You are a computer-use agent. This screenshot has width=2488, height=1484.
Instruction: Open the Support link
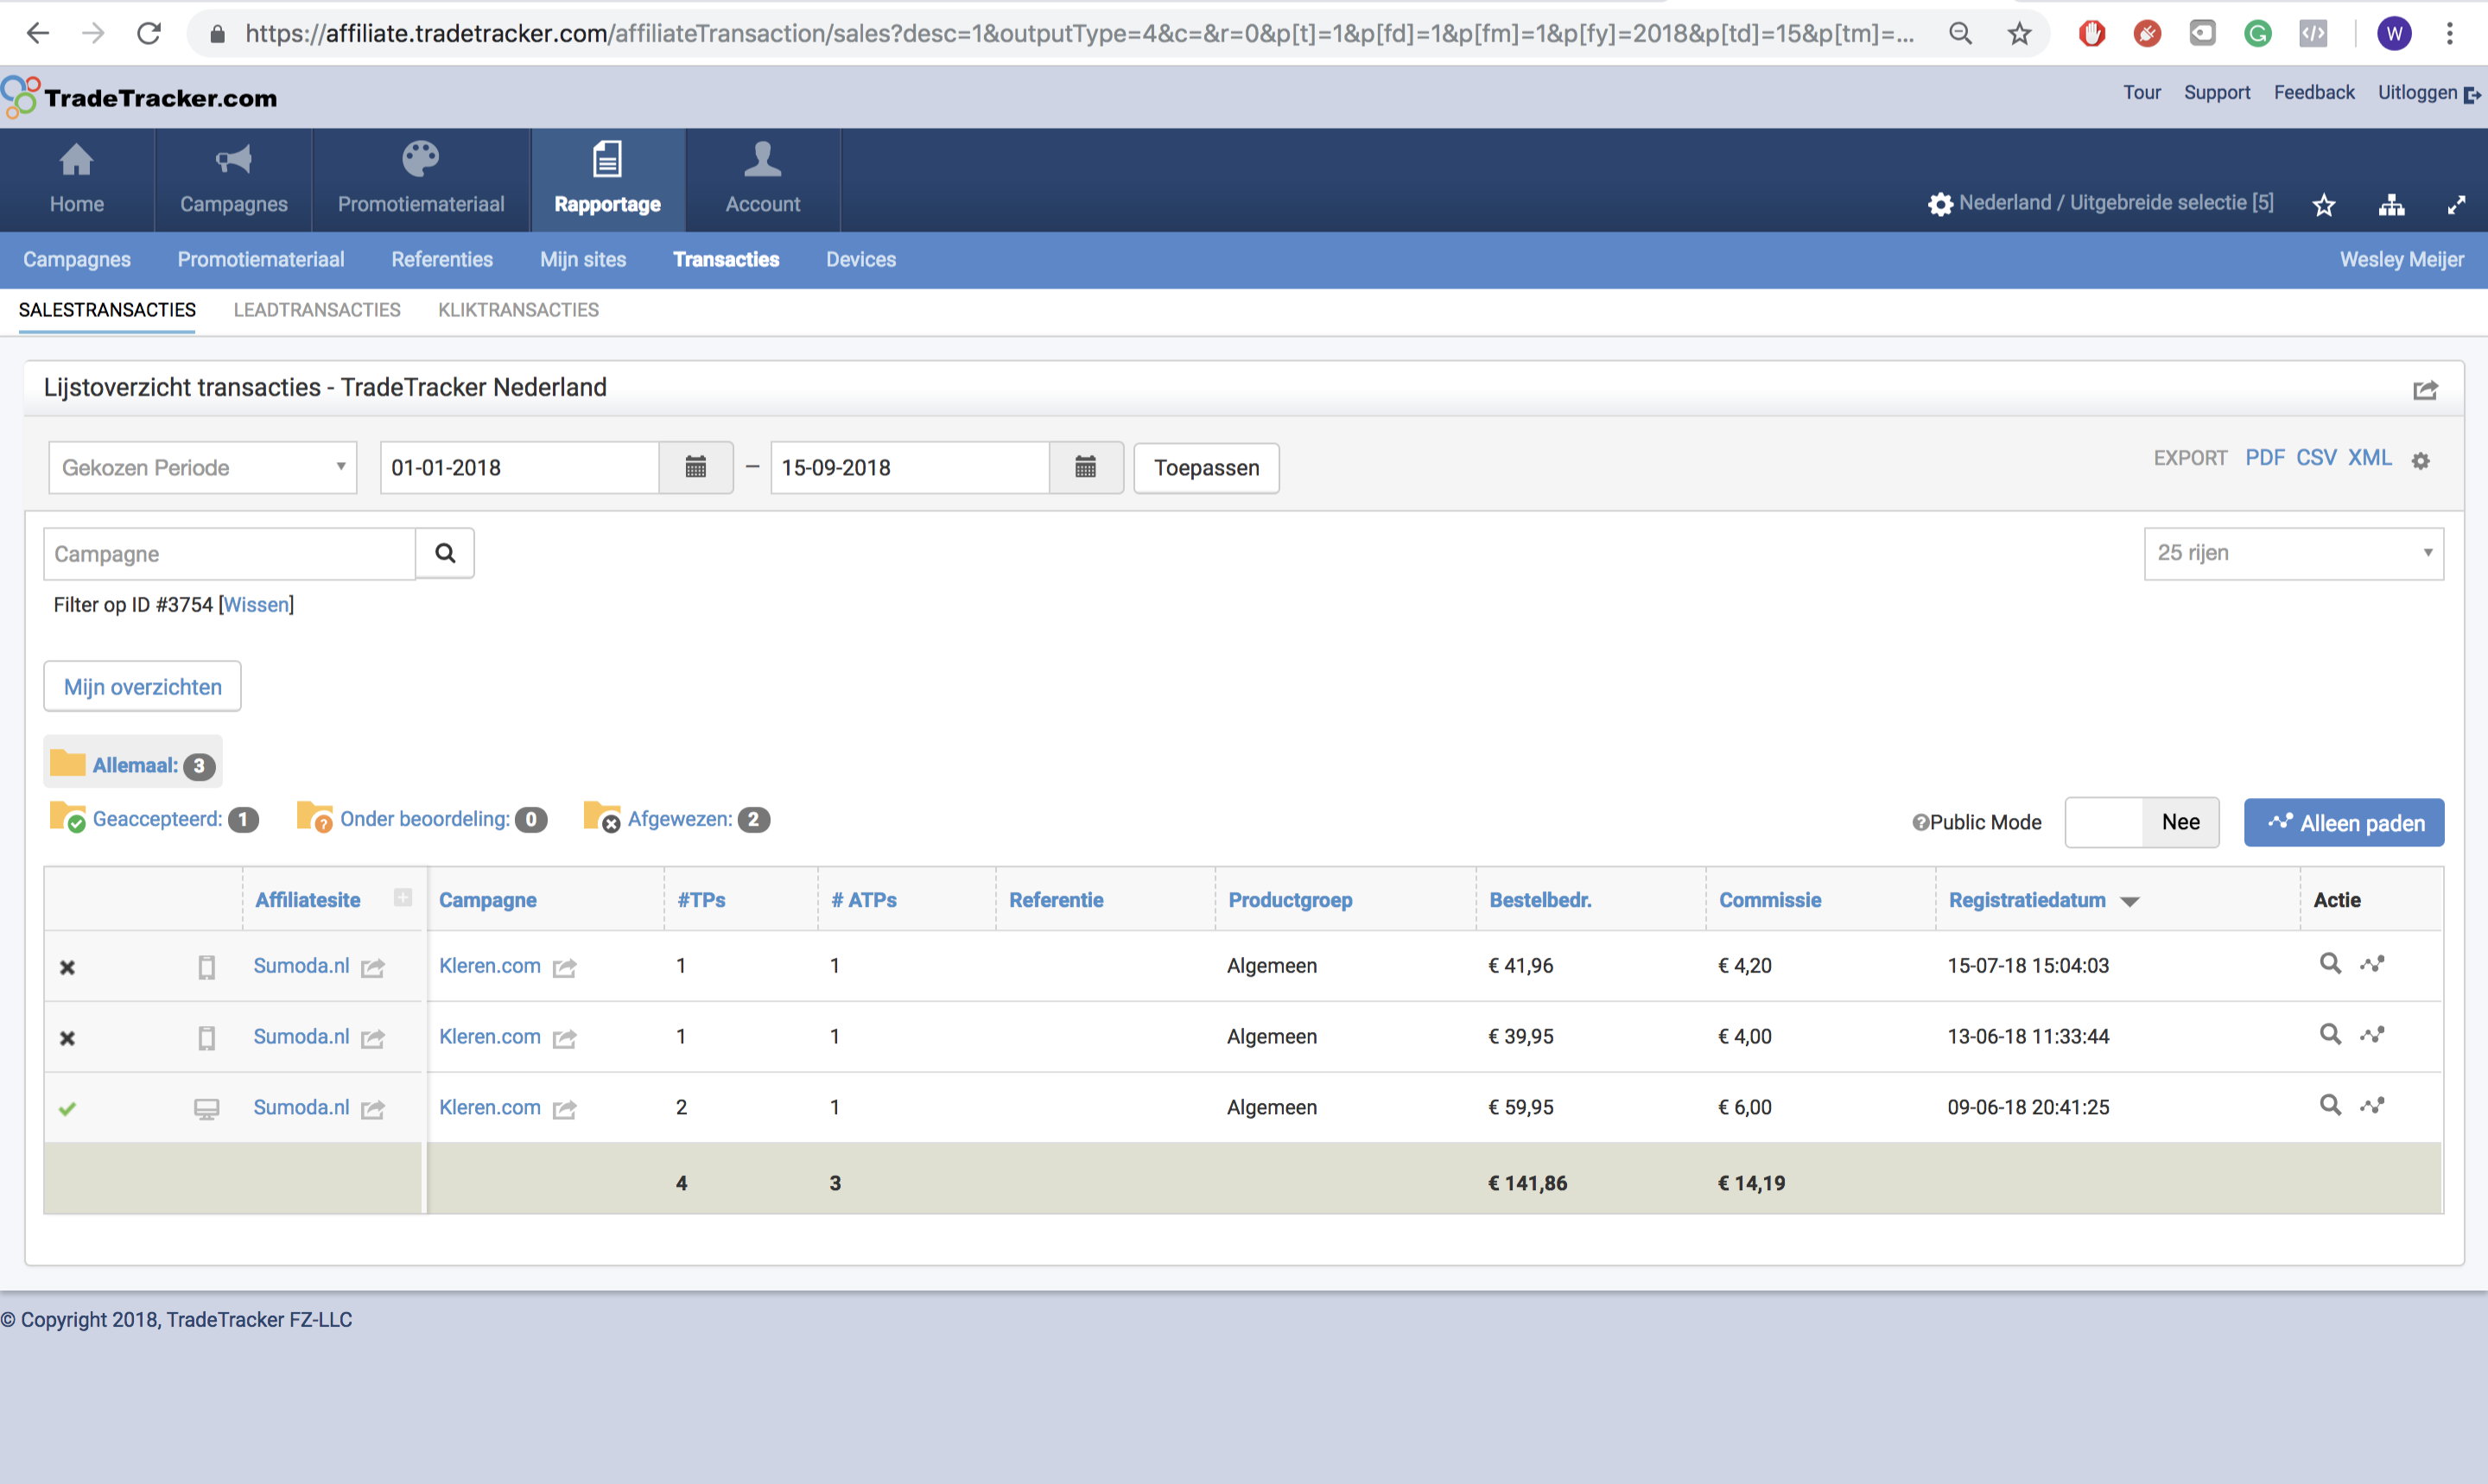(x=2217, y=92)
